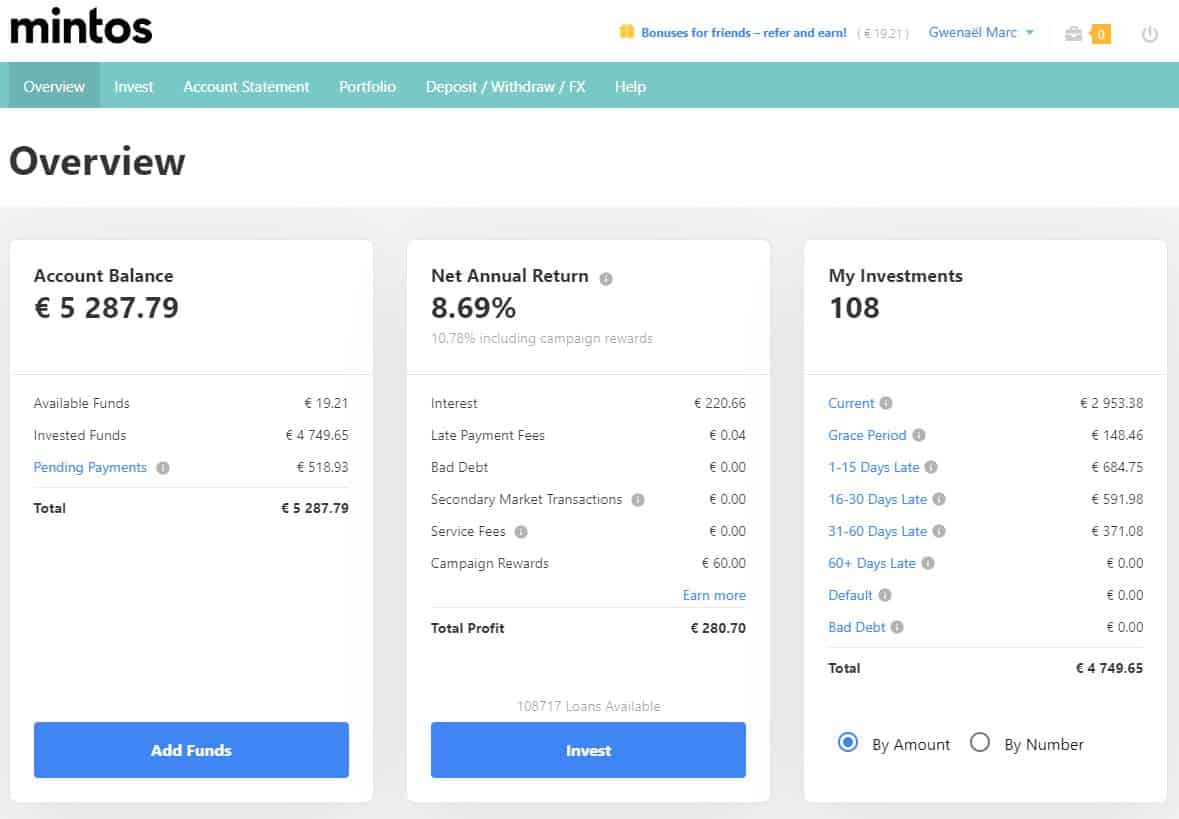Click the gift icon beside referral bonuses
The image size is (1179, 819).
[627, 32]
